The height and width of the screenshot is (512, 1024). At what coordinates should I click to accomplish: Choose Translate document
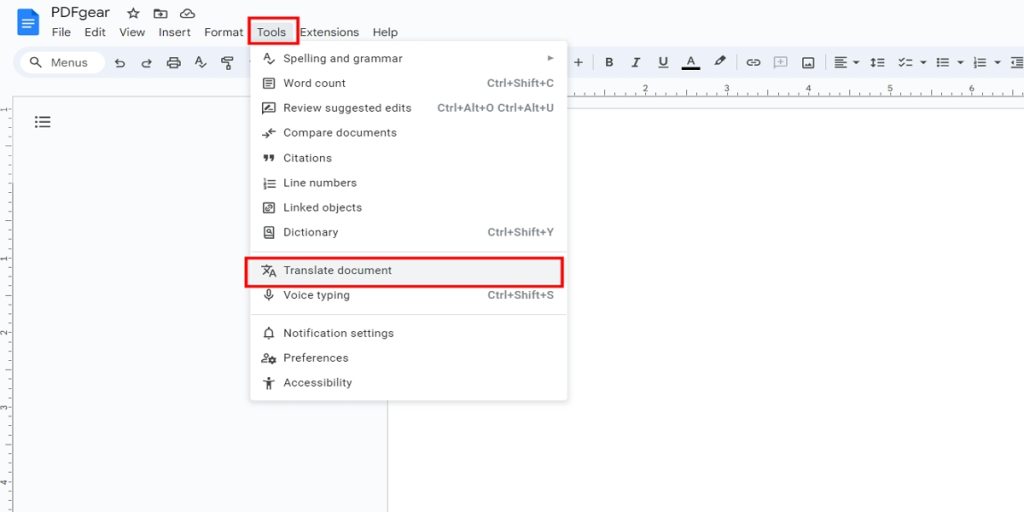pyautogui.click(x=409, y=270)
